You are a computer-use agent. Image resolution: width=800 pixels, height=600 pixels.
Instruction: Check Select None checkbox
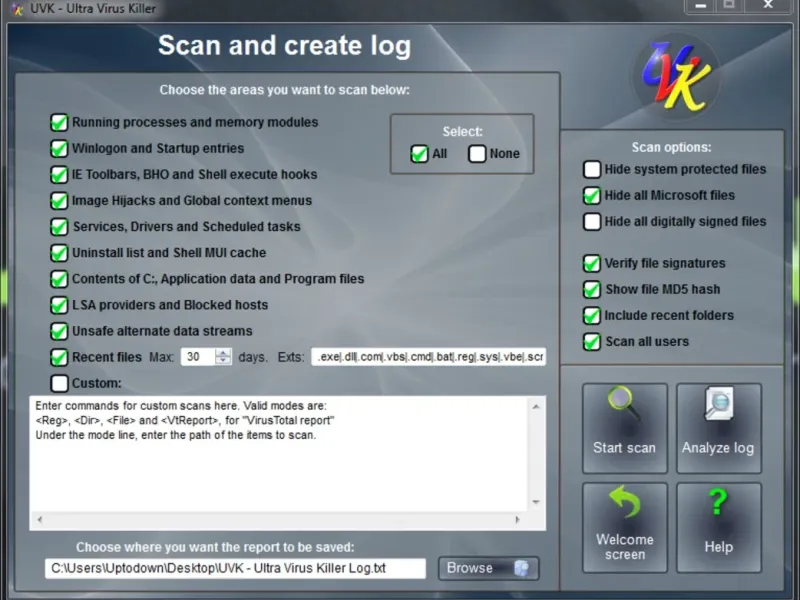(x=477, y=154)
